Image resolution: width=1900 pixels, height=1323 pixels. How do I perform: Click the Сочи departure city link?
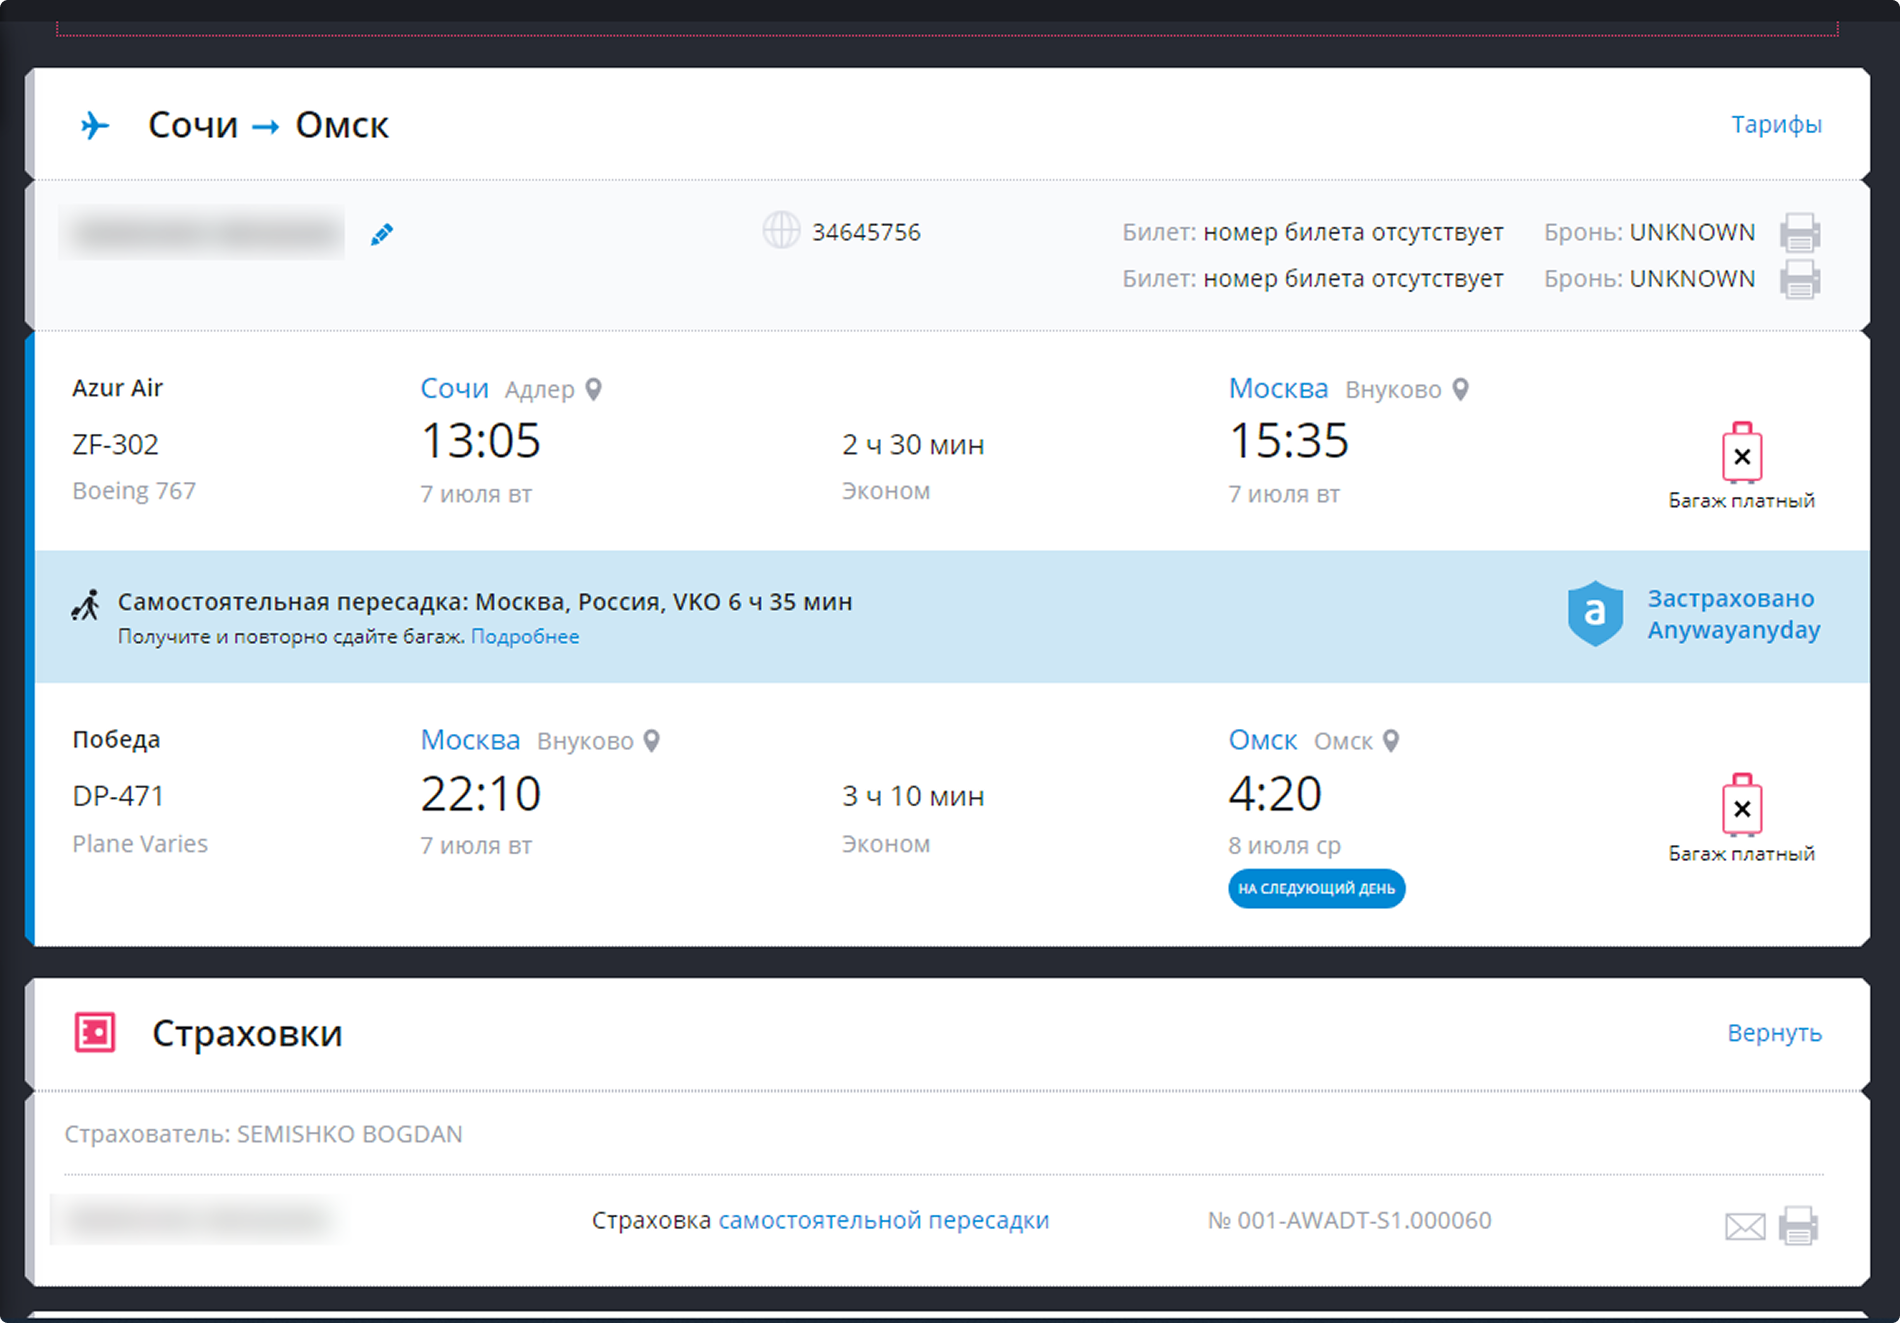454,388
